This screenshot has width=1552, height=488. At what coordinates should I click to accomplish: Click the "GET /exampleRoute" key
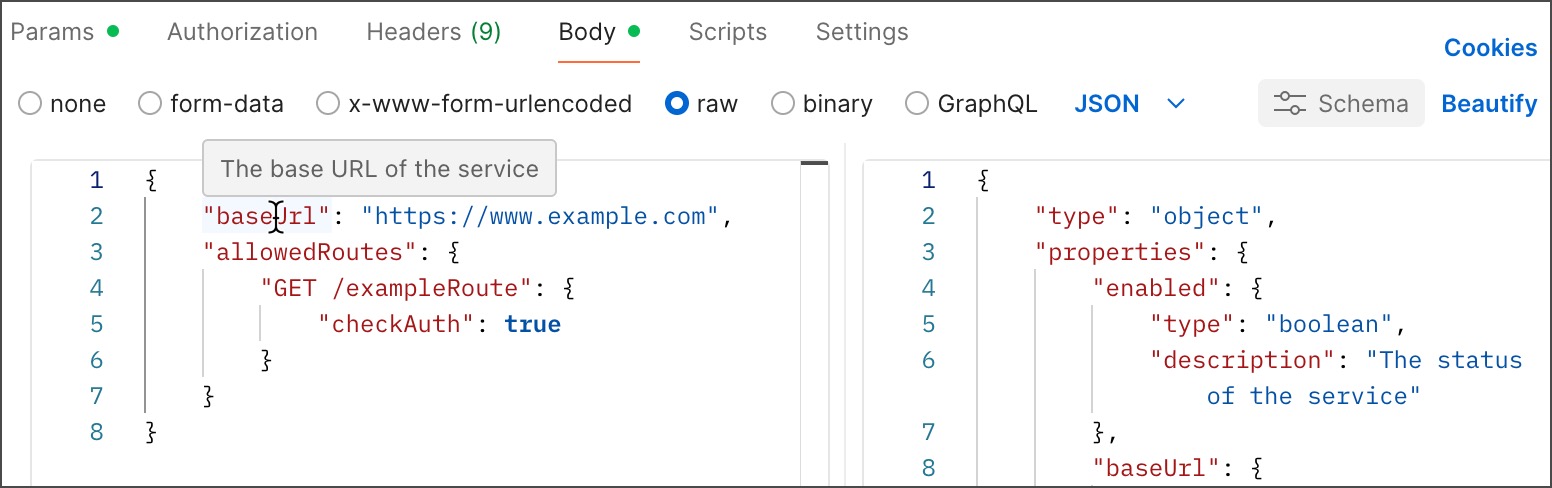point(395,288)
